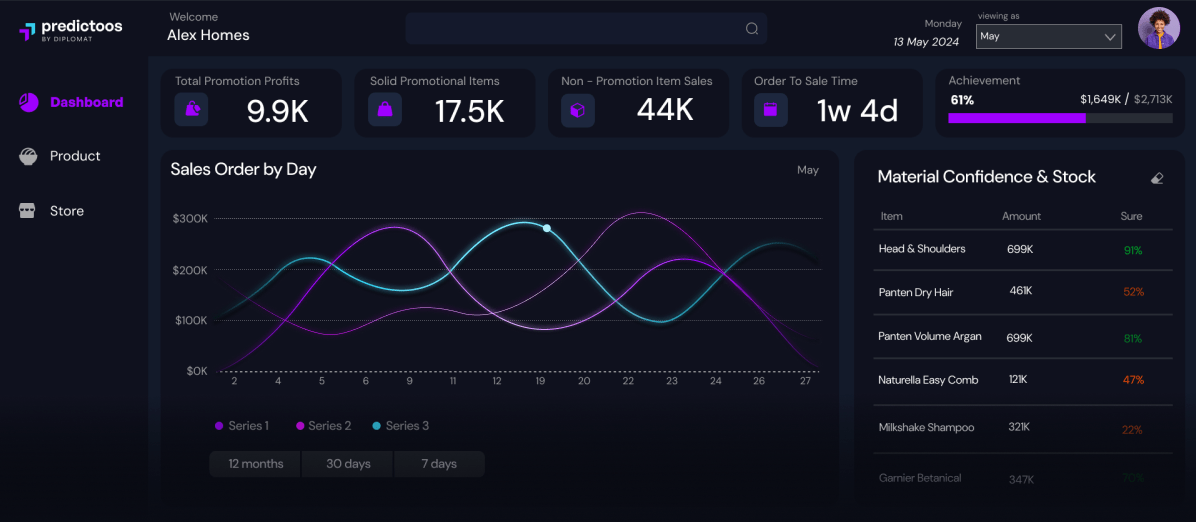Select the 30 days range tab
1196x522 pixels.
tap(348, 464)
